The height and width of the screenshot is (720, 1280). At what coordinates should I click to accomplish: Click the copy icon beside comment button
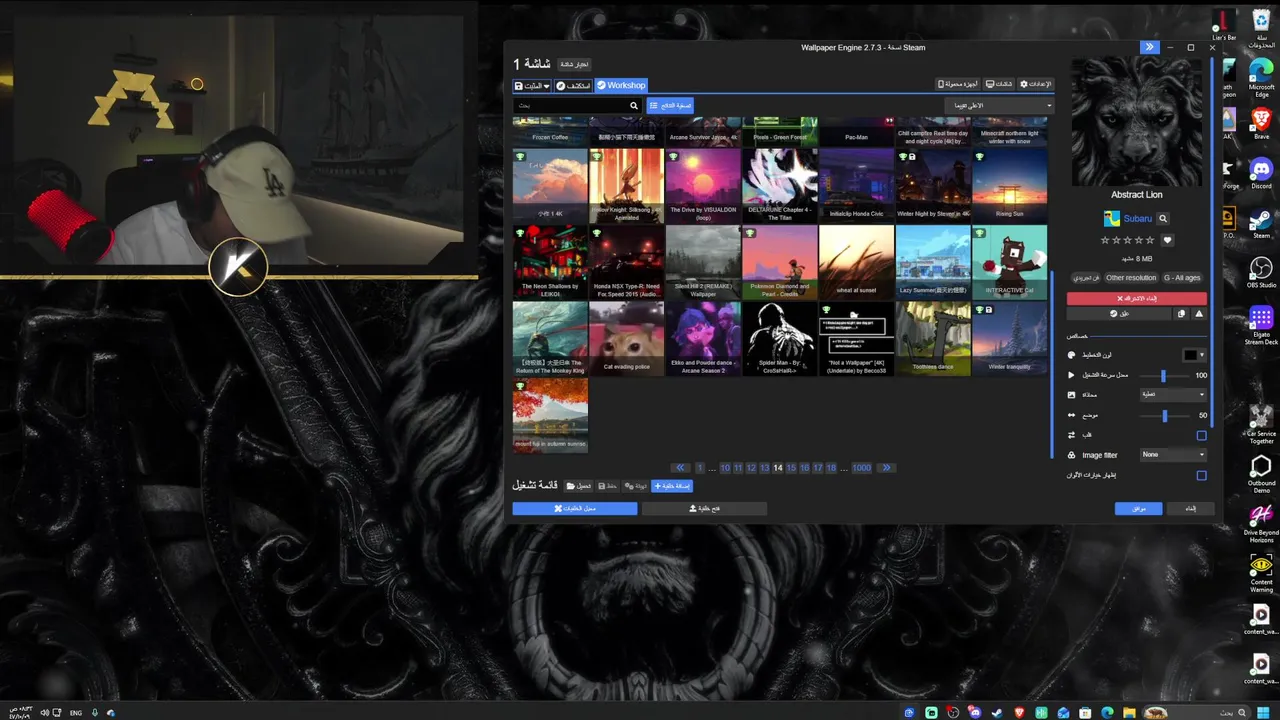[x=1181, y=314]
